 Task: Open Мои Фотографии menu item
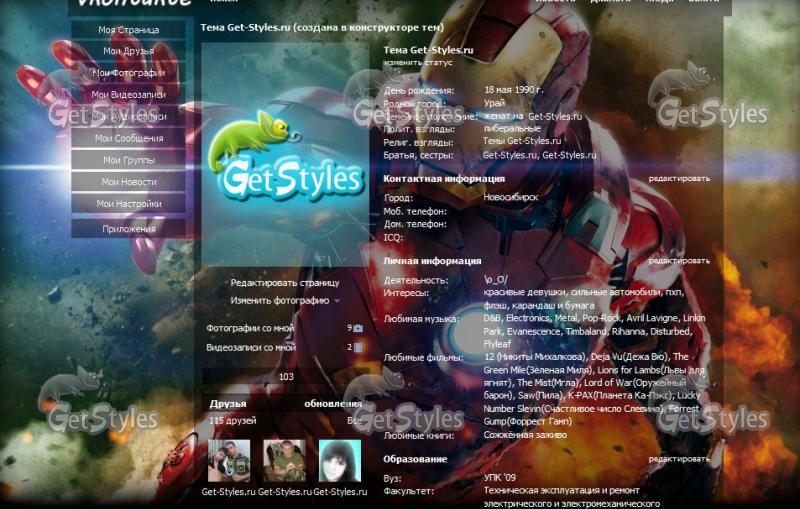(x=129, y=73)
